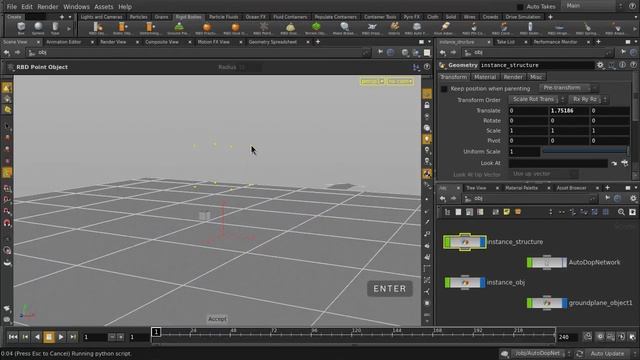Switch to the Material parameter tab
The width and height of the screenshot is (640, 360).
point(485,77)
